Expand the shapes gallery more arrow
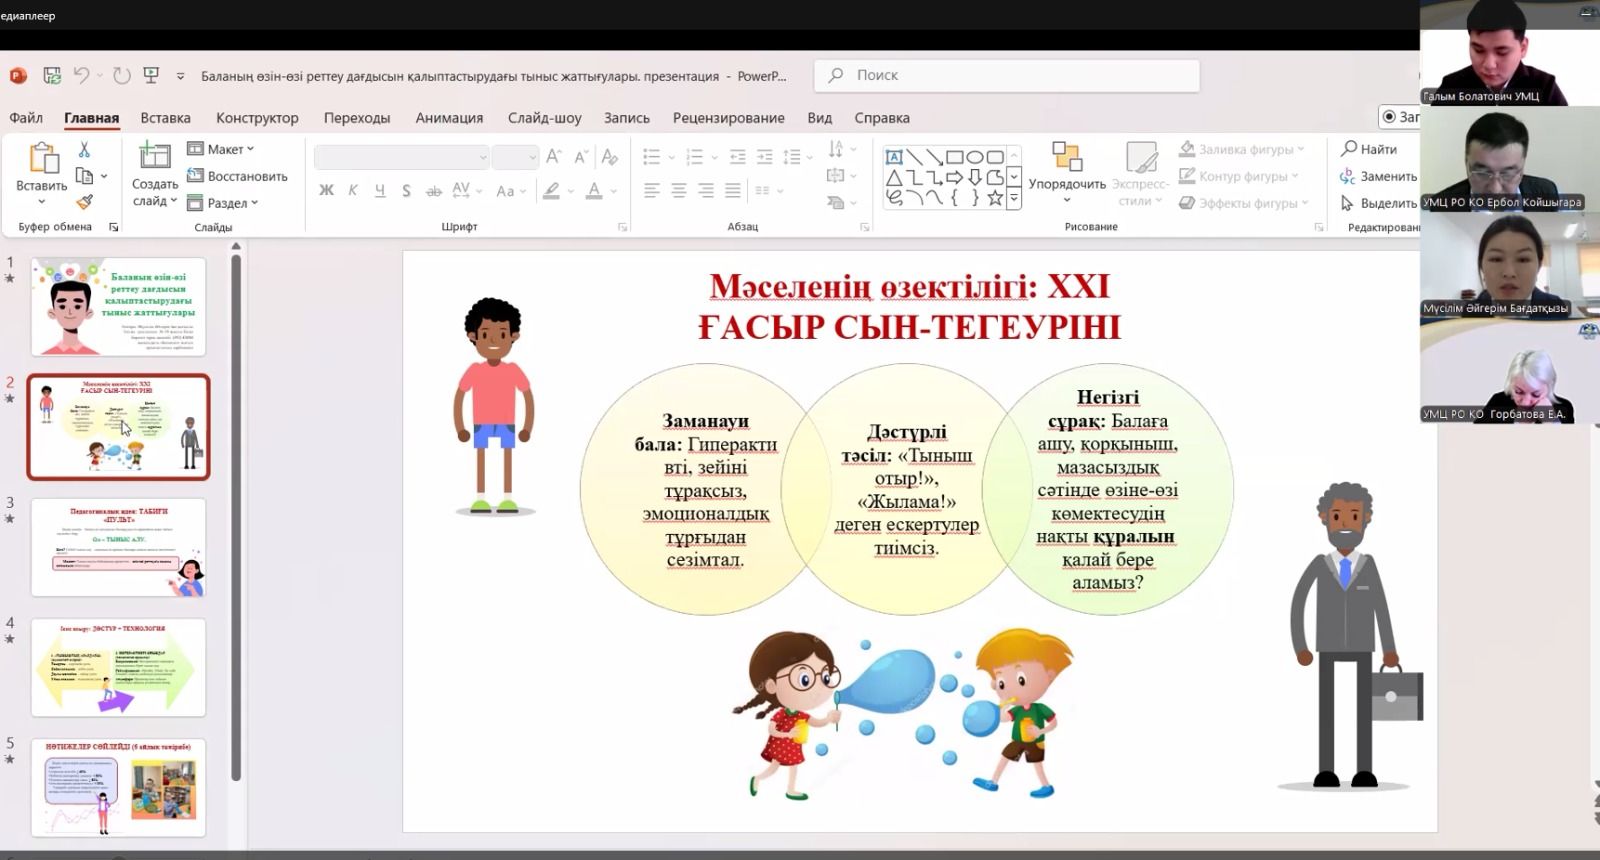Screen dimensions: 1600x860 point(1014,199)
